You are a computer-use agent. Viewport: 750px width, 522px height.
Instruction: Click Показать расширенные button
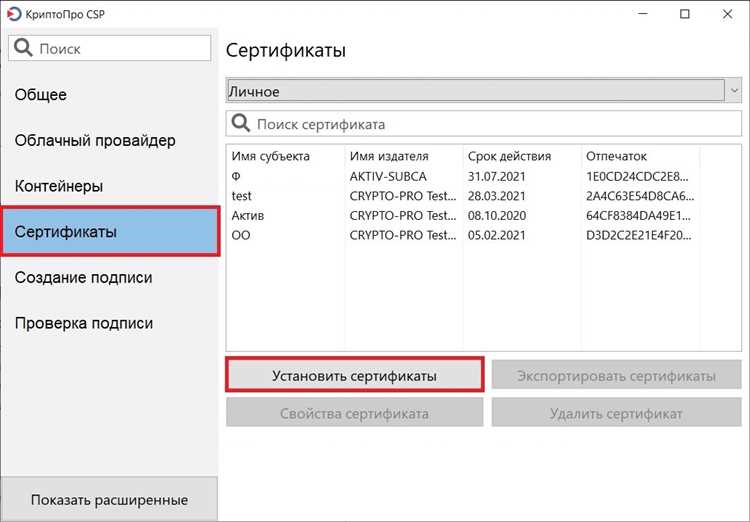109,499
